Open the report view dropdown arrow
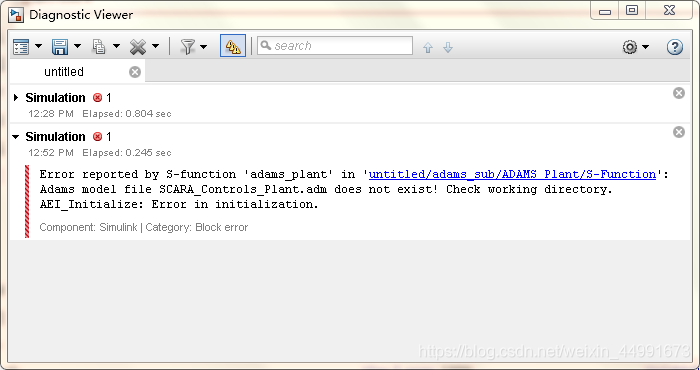Screen dimensions: 700x370 pos(38,46)
